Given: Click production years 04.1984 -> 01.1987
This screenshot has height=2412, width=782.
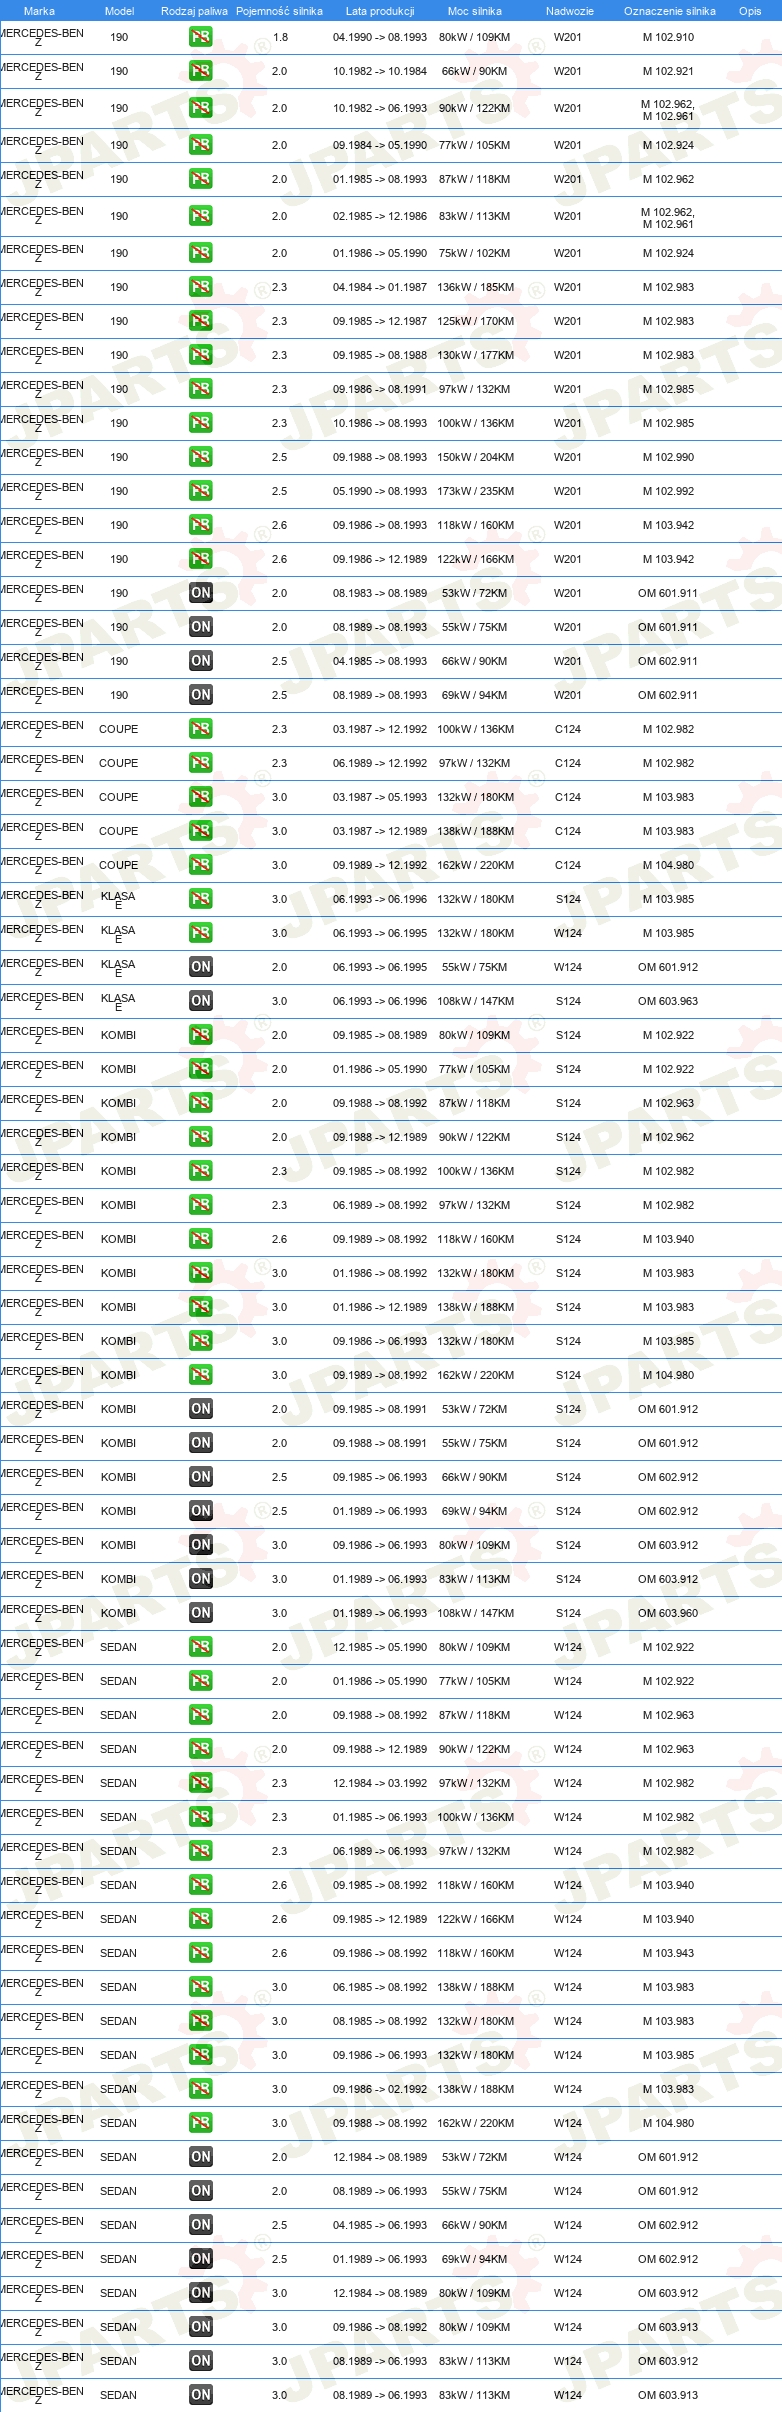Looking at the screenshot, I should (380, 287).
